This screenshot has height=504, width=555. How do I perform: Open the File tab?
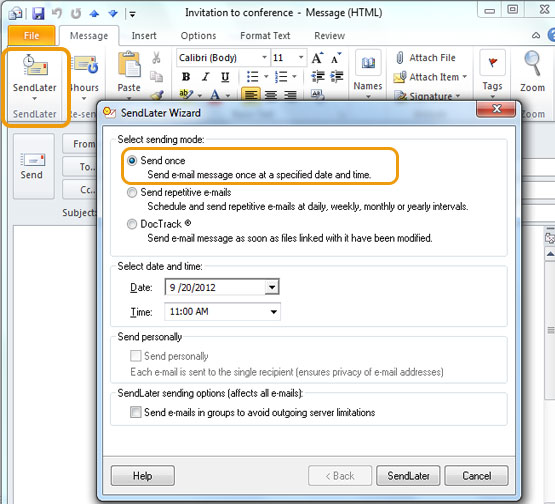point(32,35)
